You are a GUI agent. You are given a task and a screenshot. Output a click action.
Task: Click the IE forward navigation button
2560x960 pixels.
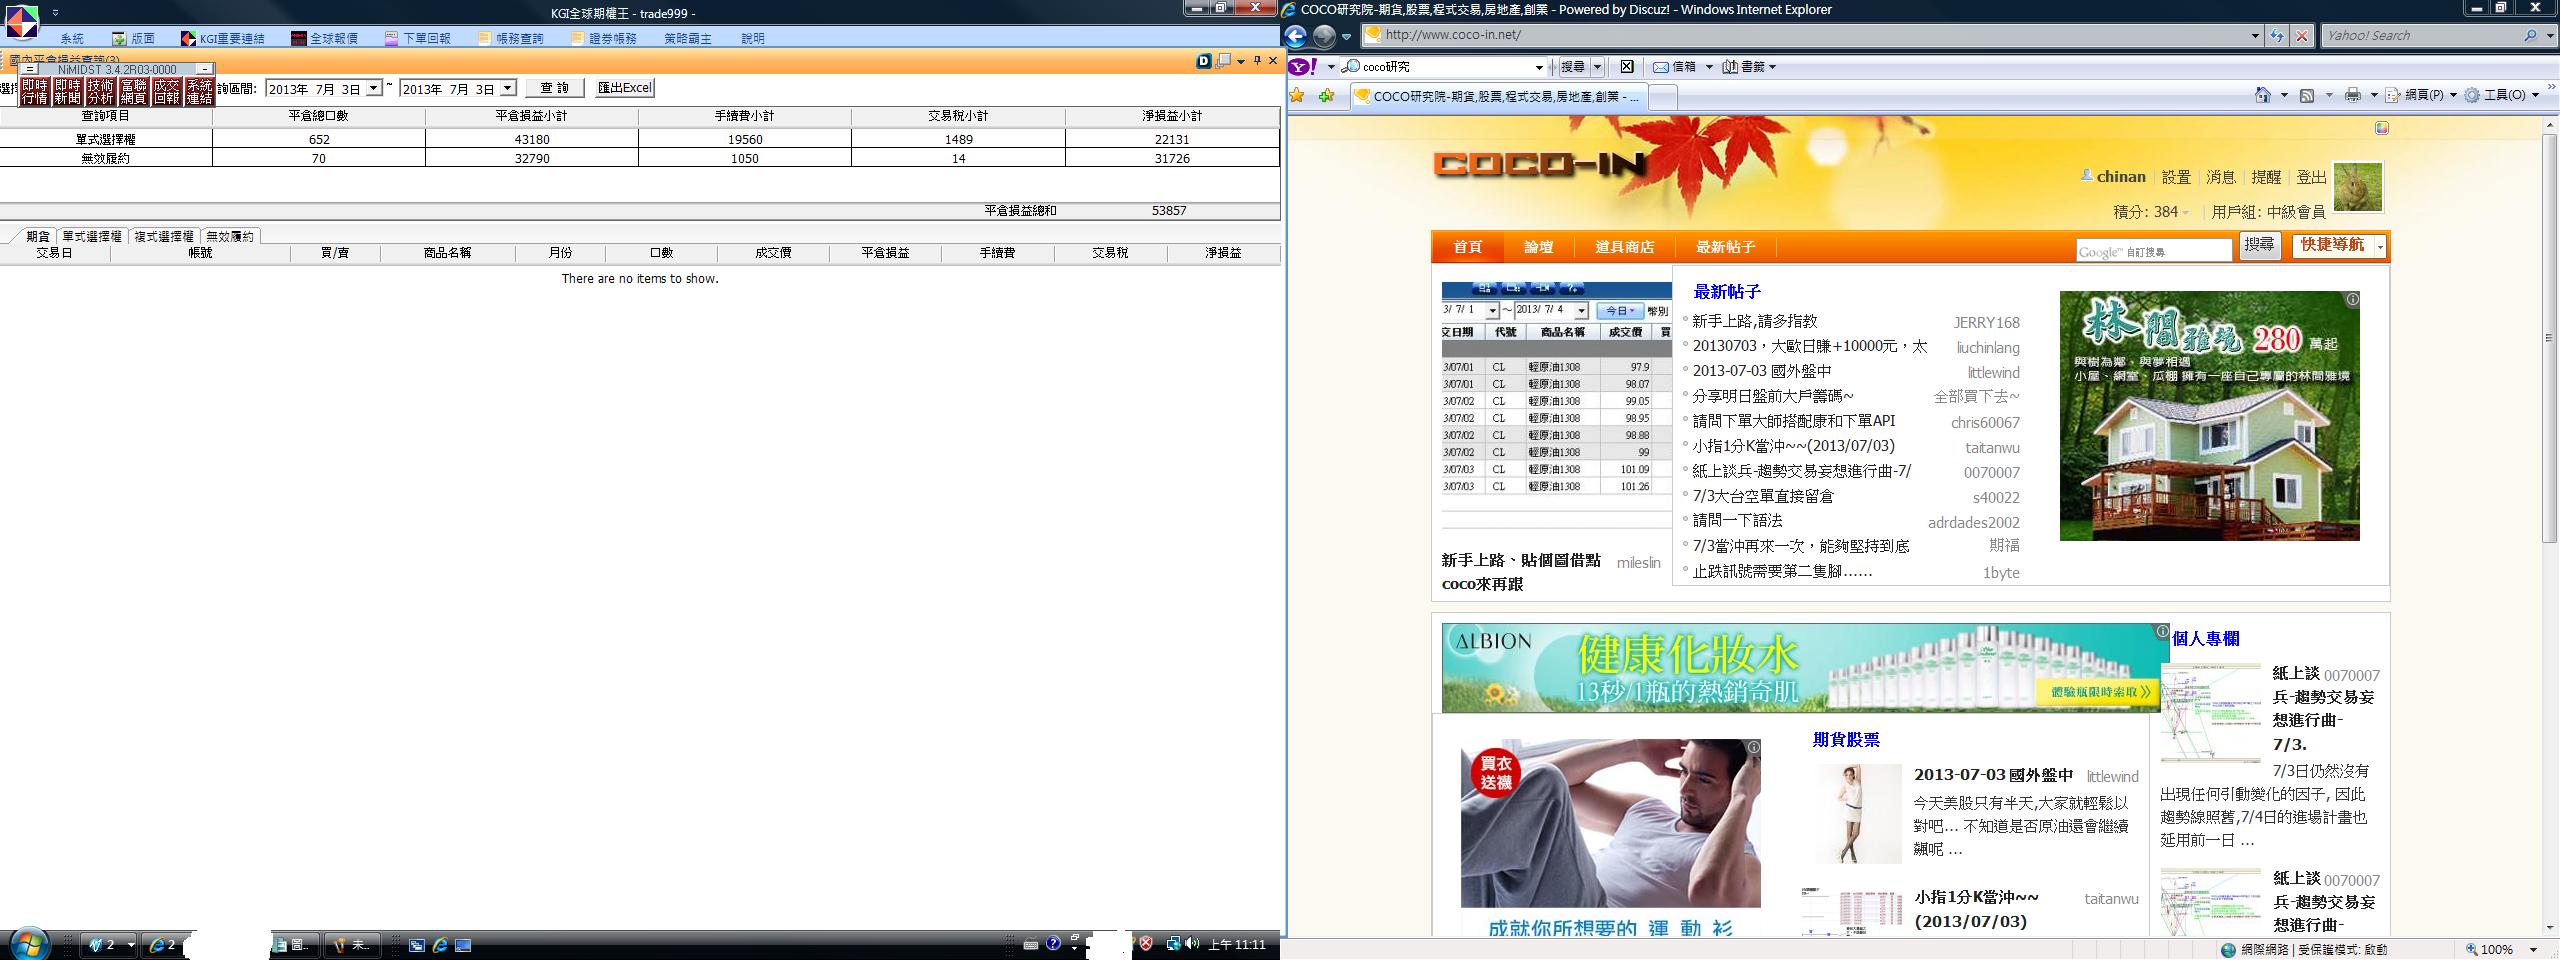coord(1324,36)
